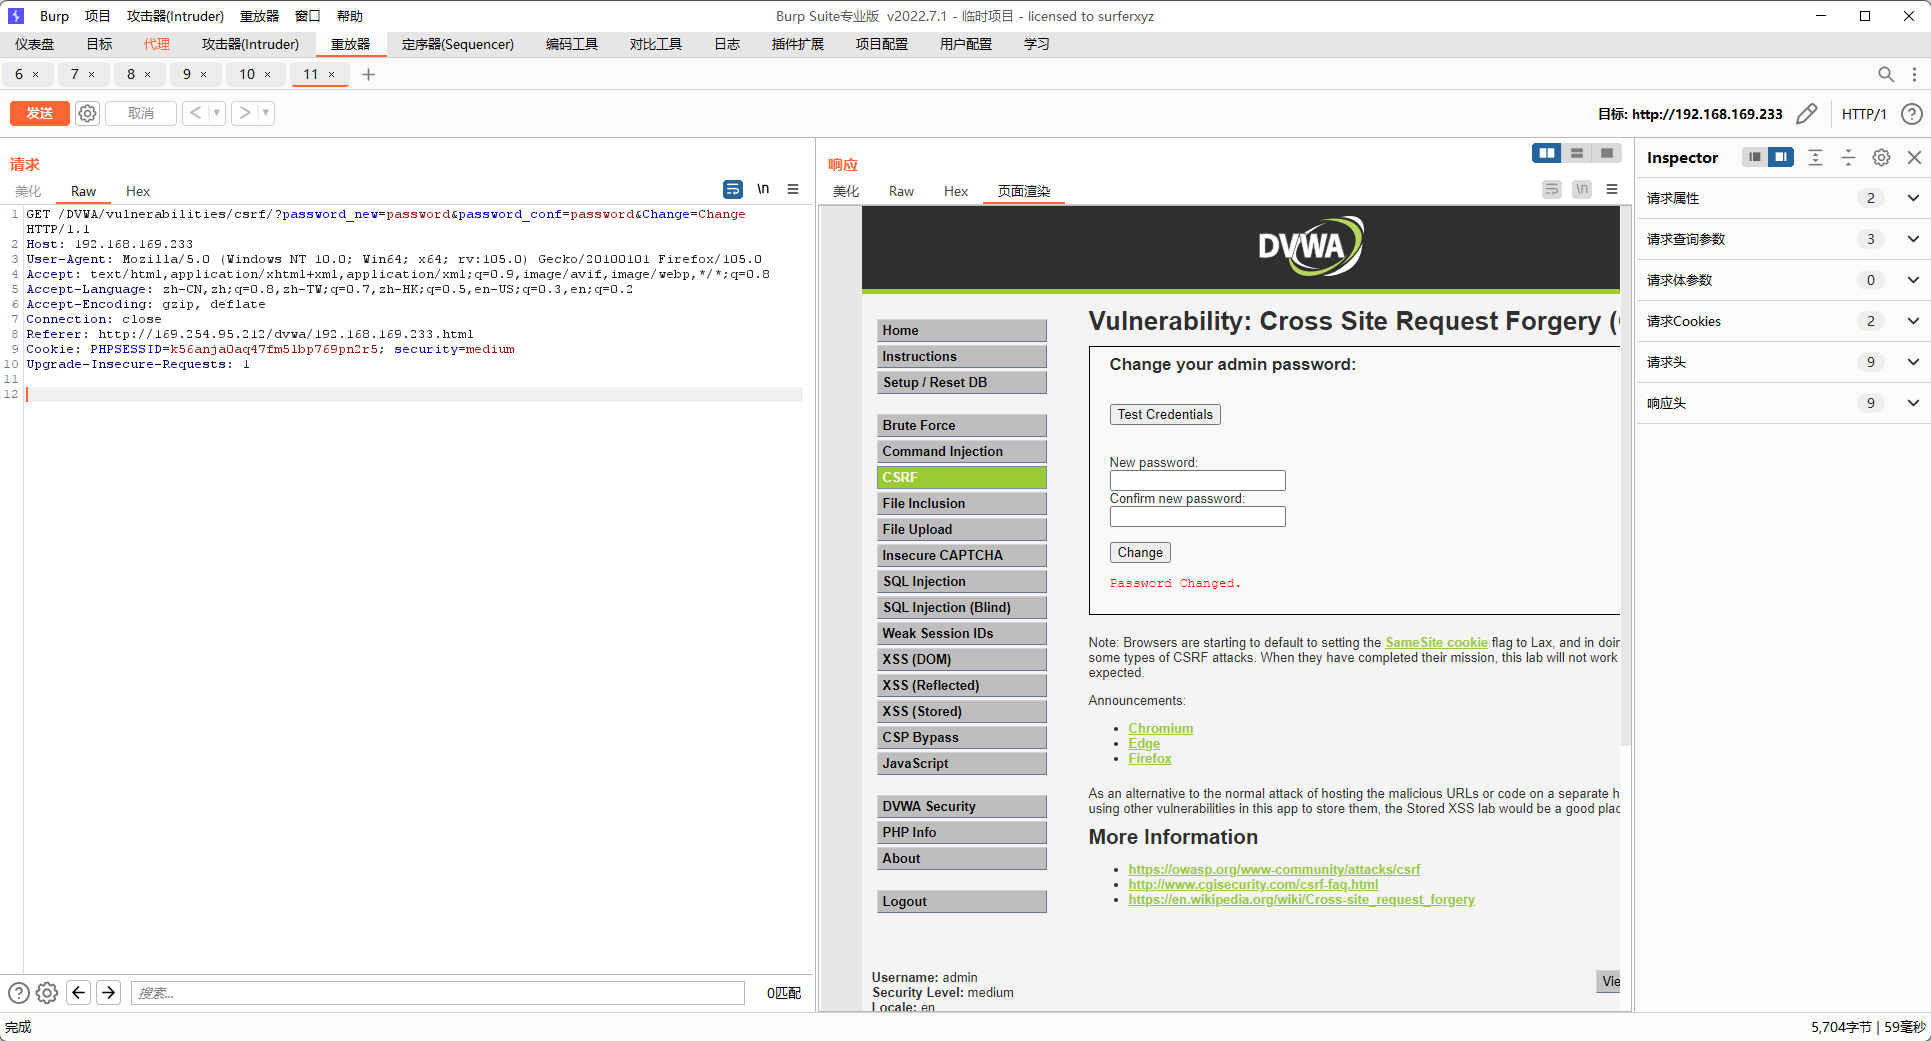The image size is (1931, 1041).
Task: Open the Chromium announcement link
Action: pos(1160,728)
